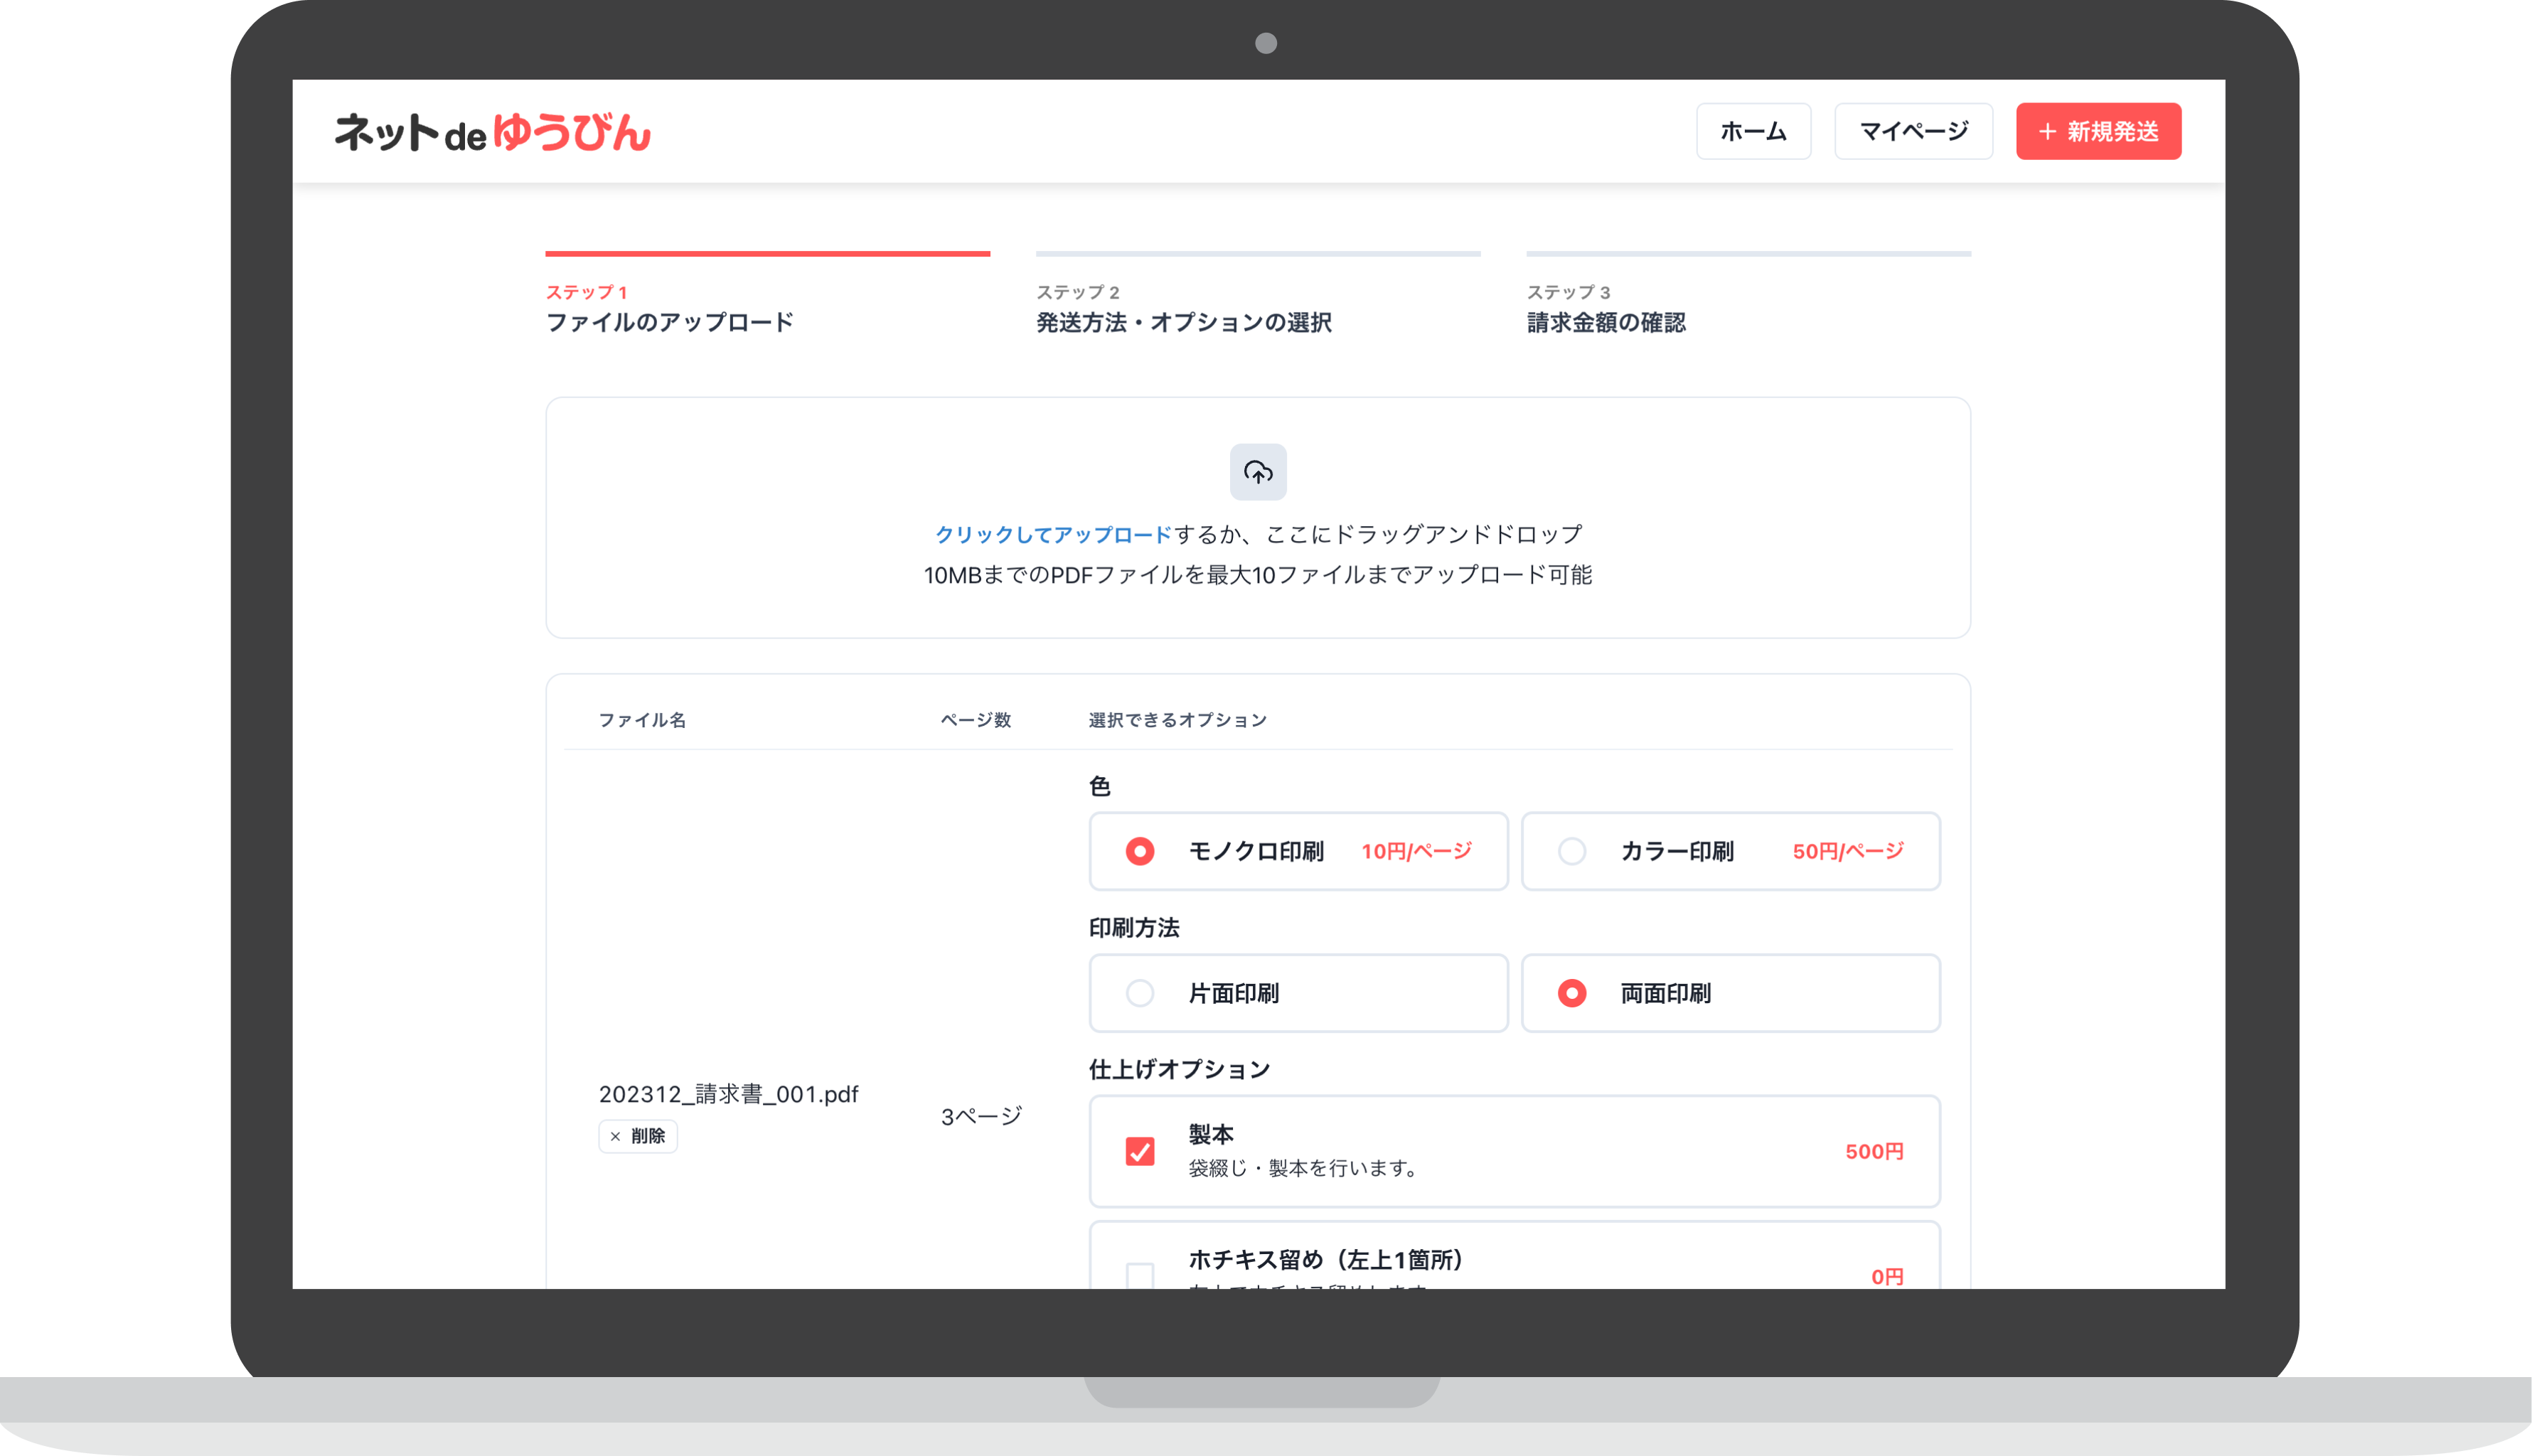Remove the file using 削除
This screenshot has height=1456, width=2532.
(638, 1136)
